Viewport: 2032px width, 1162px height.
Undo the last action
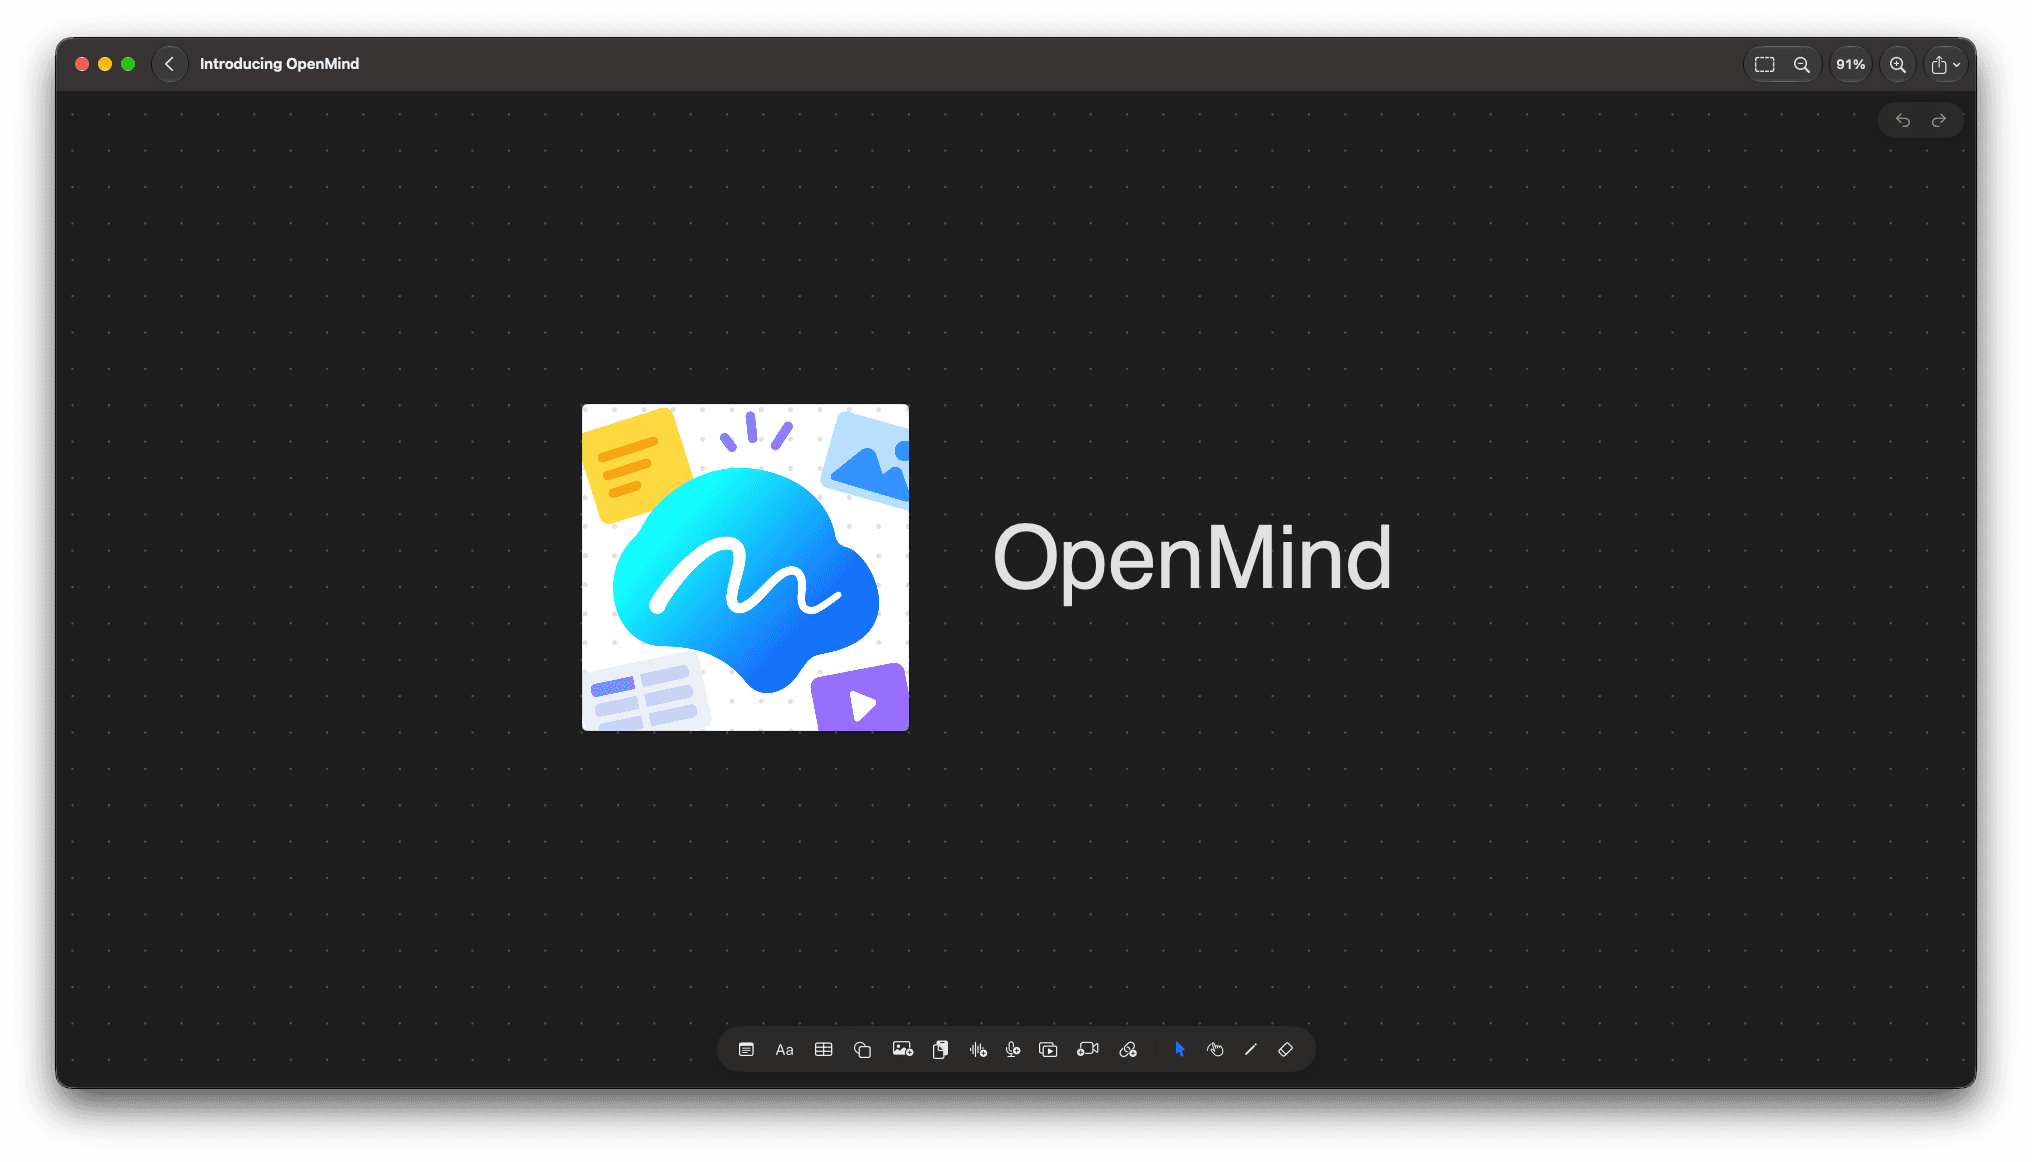[x=1903, y=120]
